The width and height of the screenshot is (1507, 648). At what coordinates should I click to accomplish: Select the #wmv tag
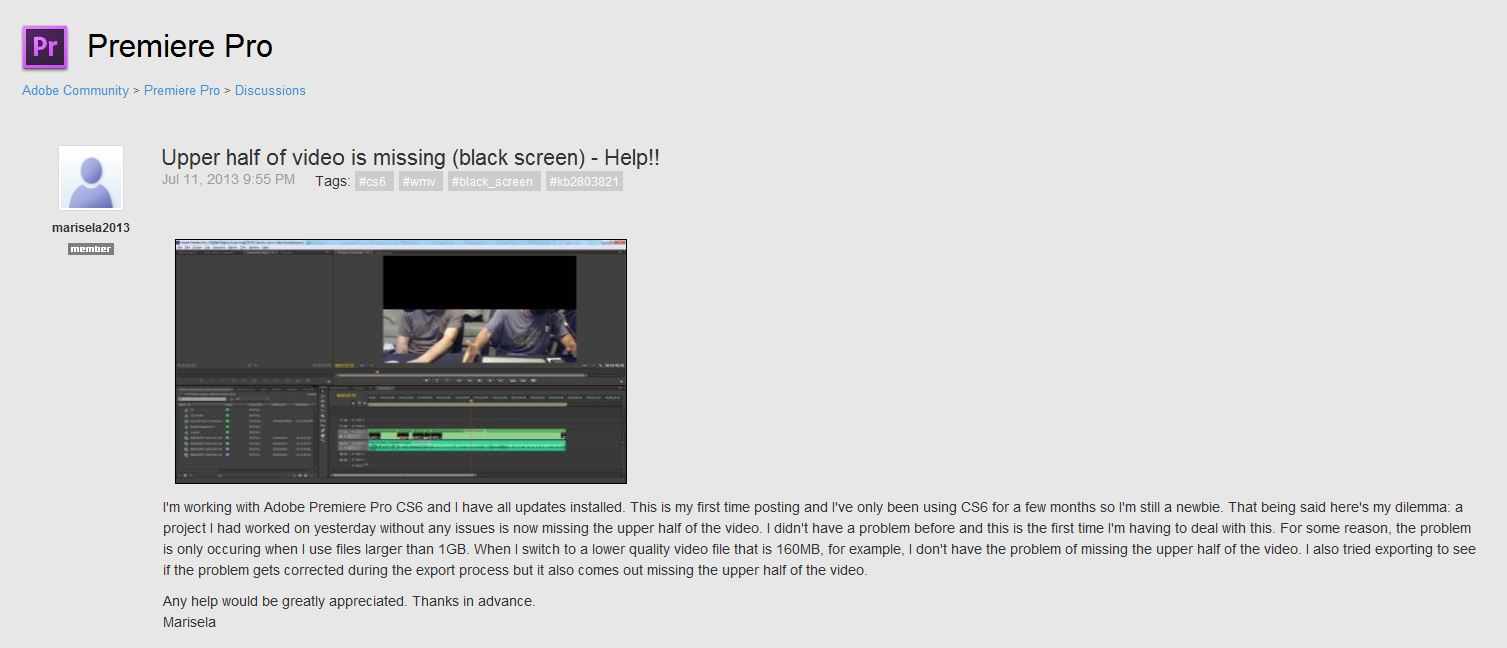click(x=421, y=182)
